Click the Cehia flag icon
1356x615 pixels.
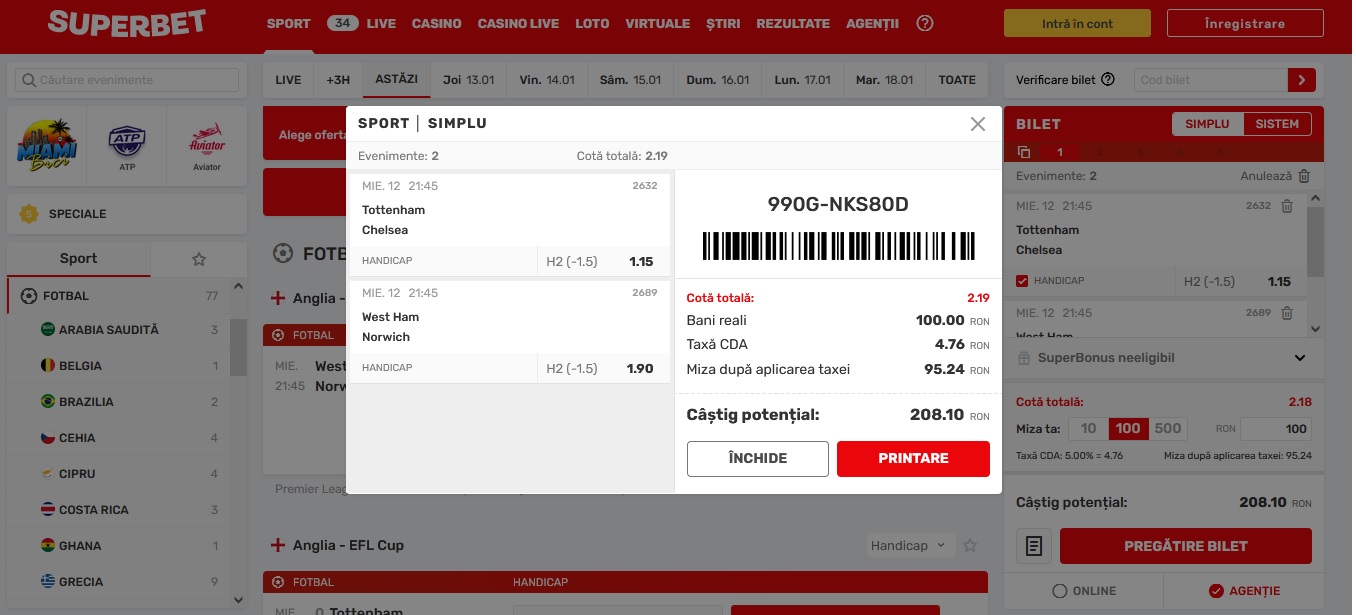pyautogui.click(x=47, y=438)
